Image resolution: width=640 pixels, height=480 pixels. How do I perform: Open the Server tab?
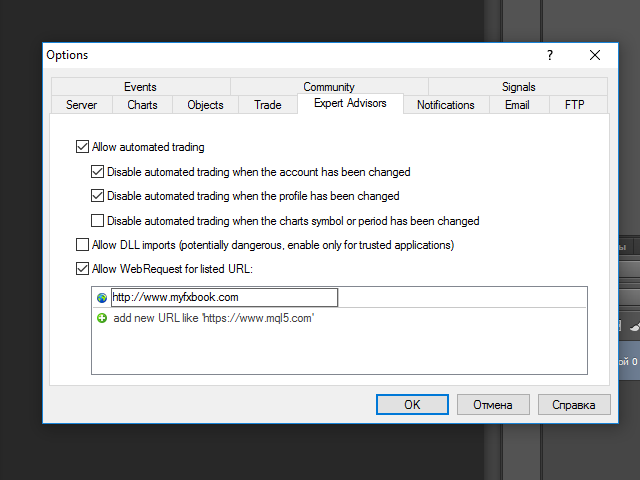(x=82, y=104)
